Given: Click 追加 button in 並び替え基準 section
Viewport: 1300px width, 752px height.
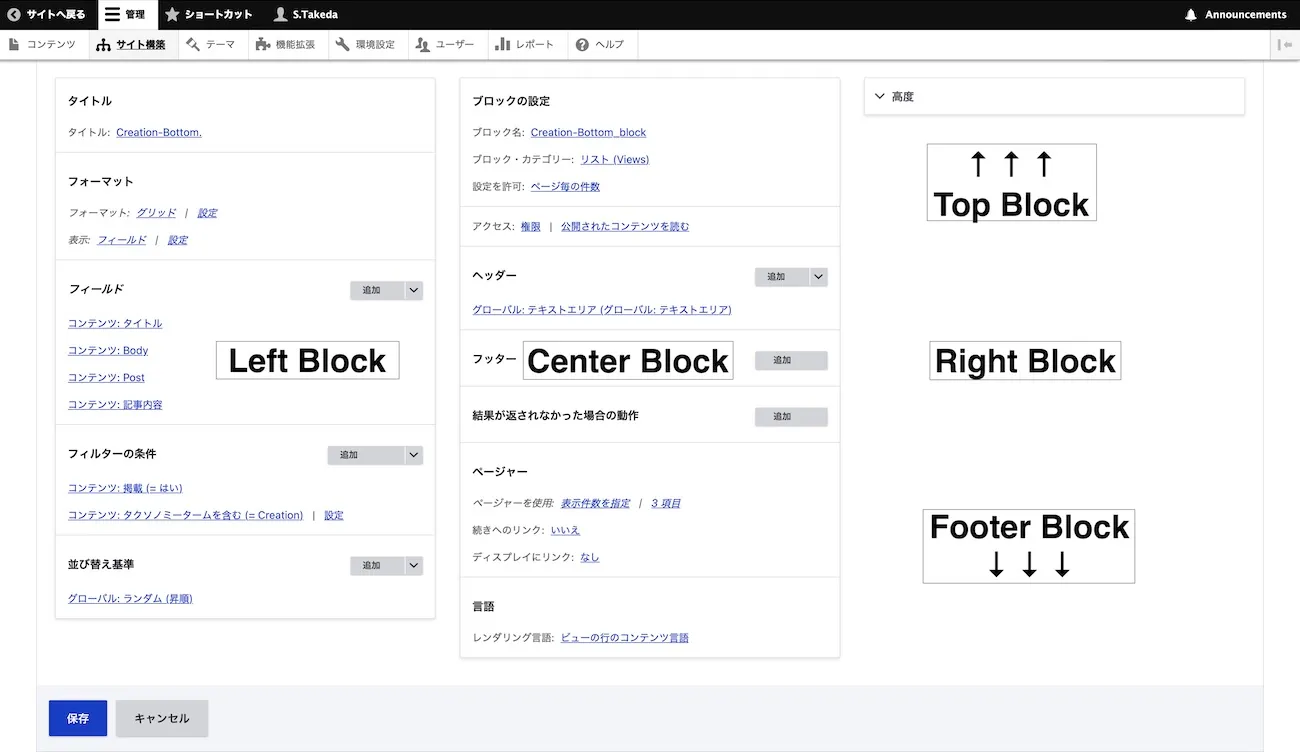Looking at the screenshot, I should 377,565.
